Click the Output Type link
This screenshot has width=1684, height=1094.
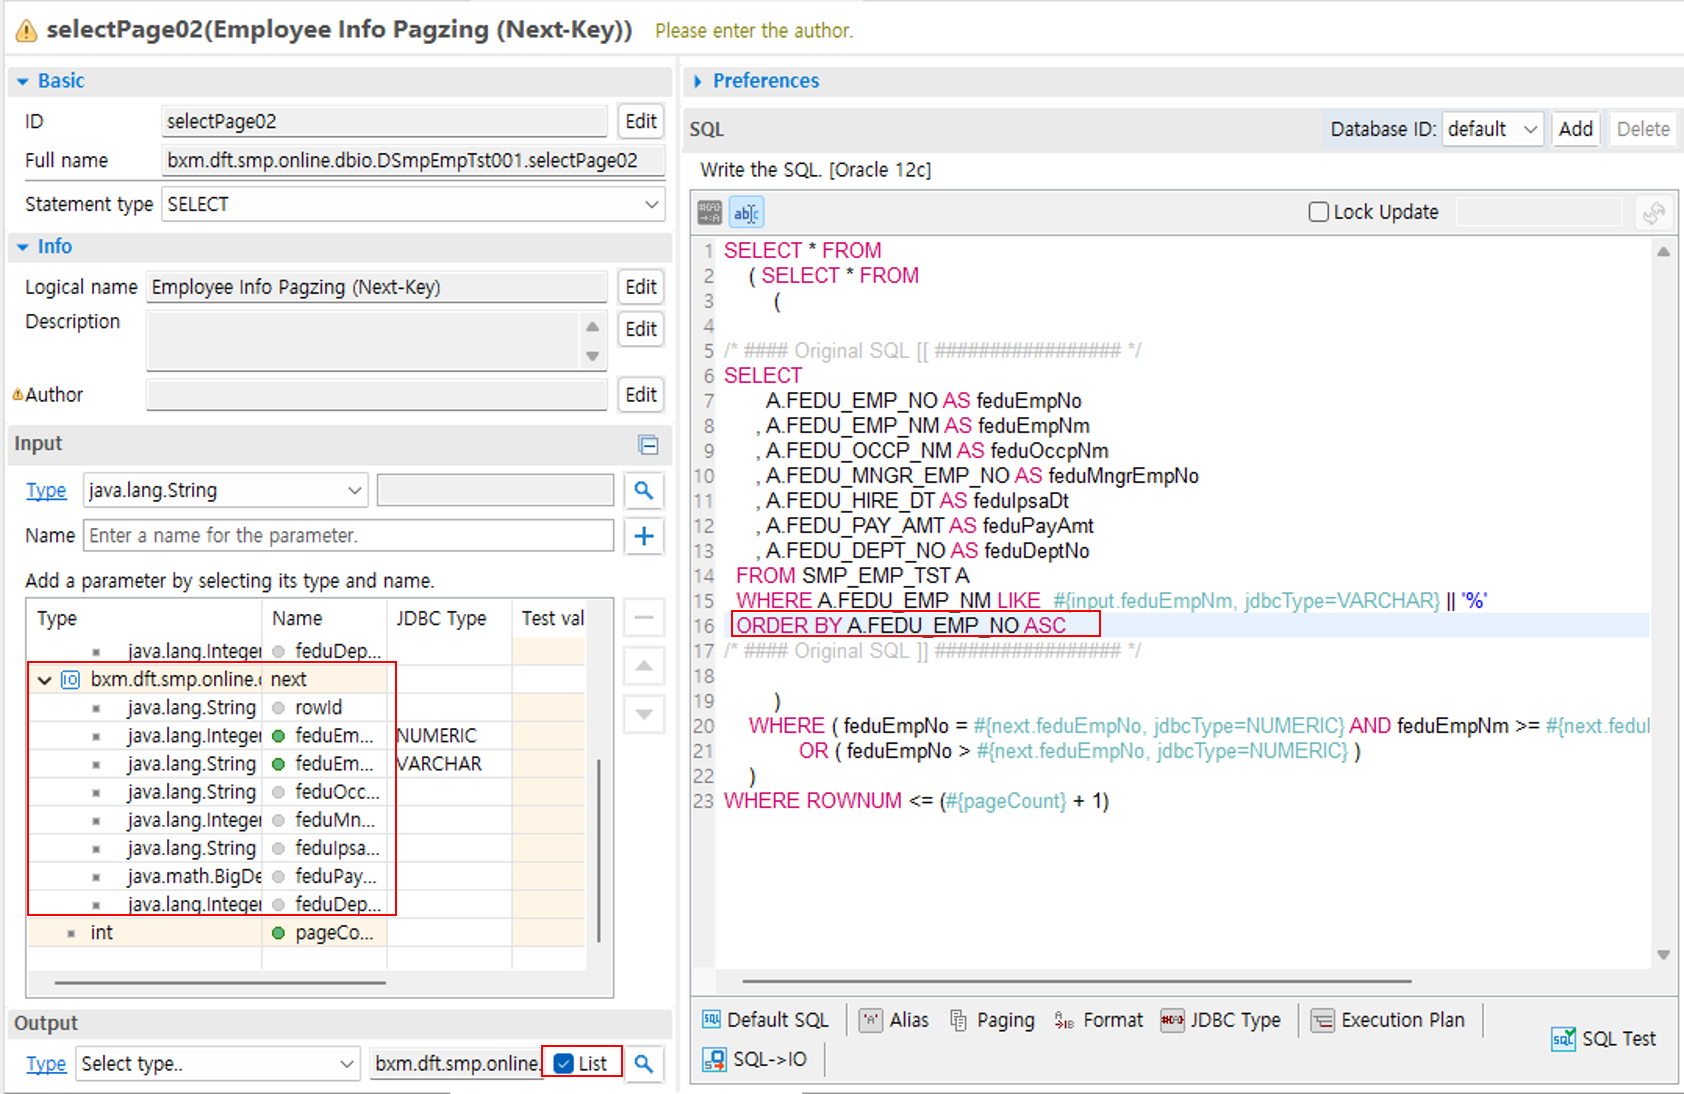pos(46,1064)
